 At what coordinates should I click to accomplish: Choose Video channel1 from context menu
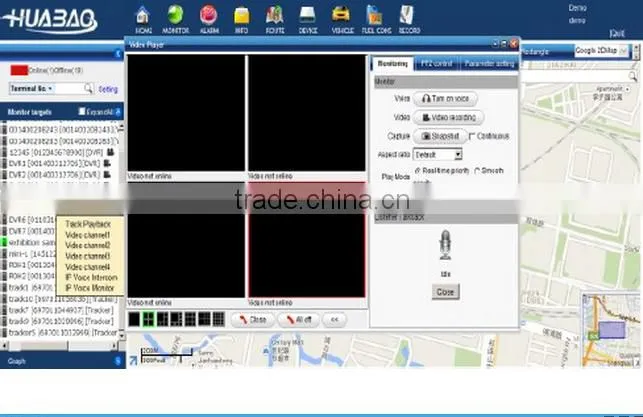(88, 235)
